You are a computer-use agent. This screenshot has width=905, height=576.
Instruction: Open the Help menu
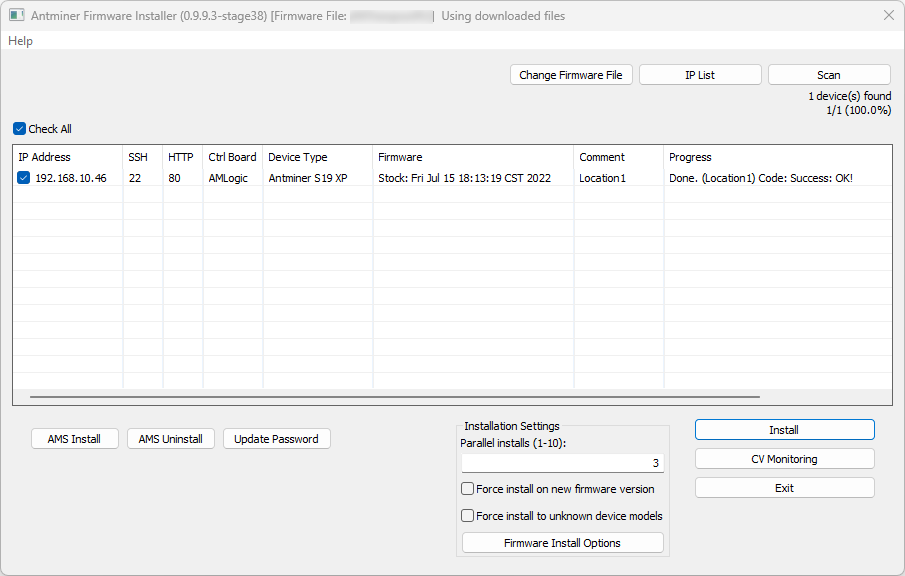[20, 41]
